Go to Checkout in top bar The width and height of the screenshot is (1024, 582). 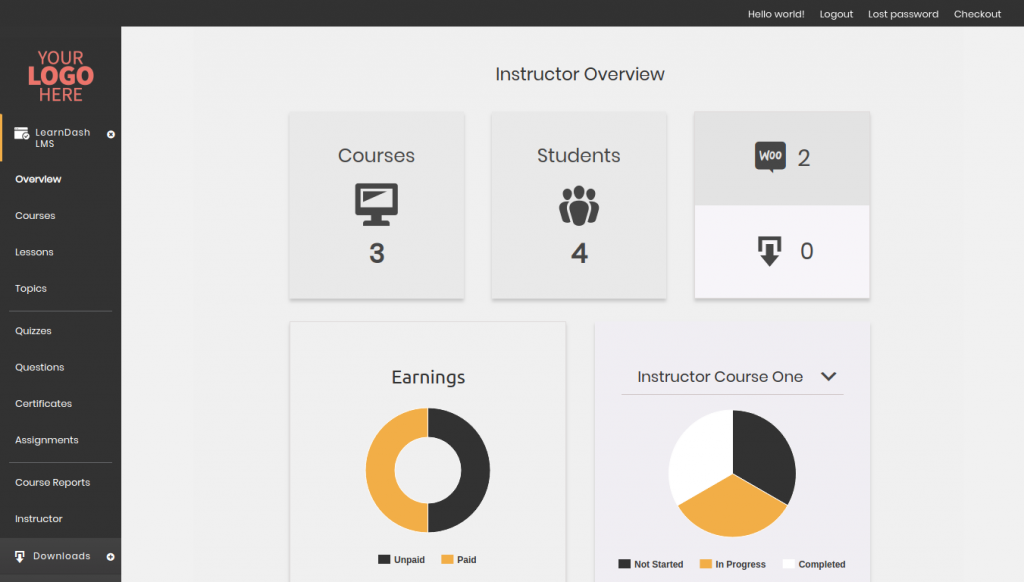click(977, 14)
